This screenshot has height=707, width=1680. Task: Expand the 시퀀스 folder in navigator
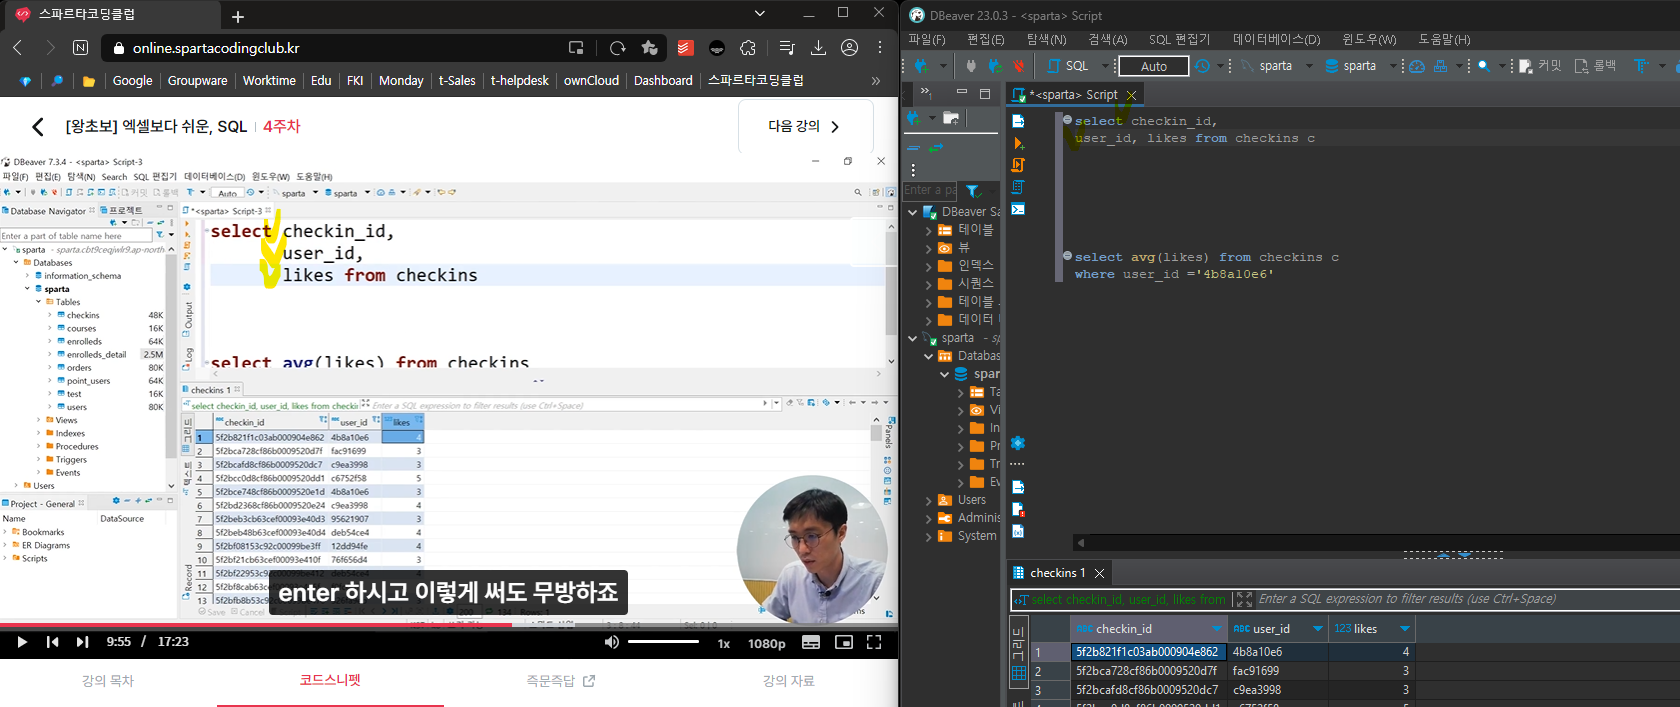[x=929, y=284]
